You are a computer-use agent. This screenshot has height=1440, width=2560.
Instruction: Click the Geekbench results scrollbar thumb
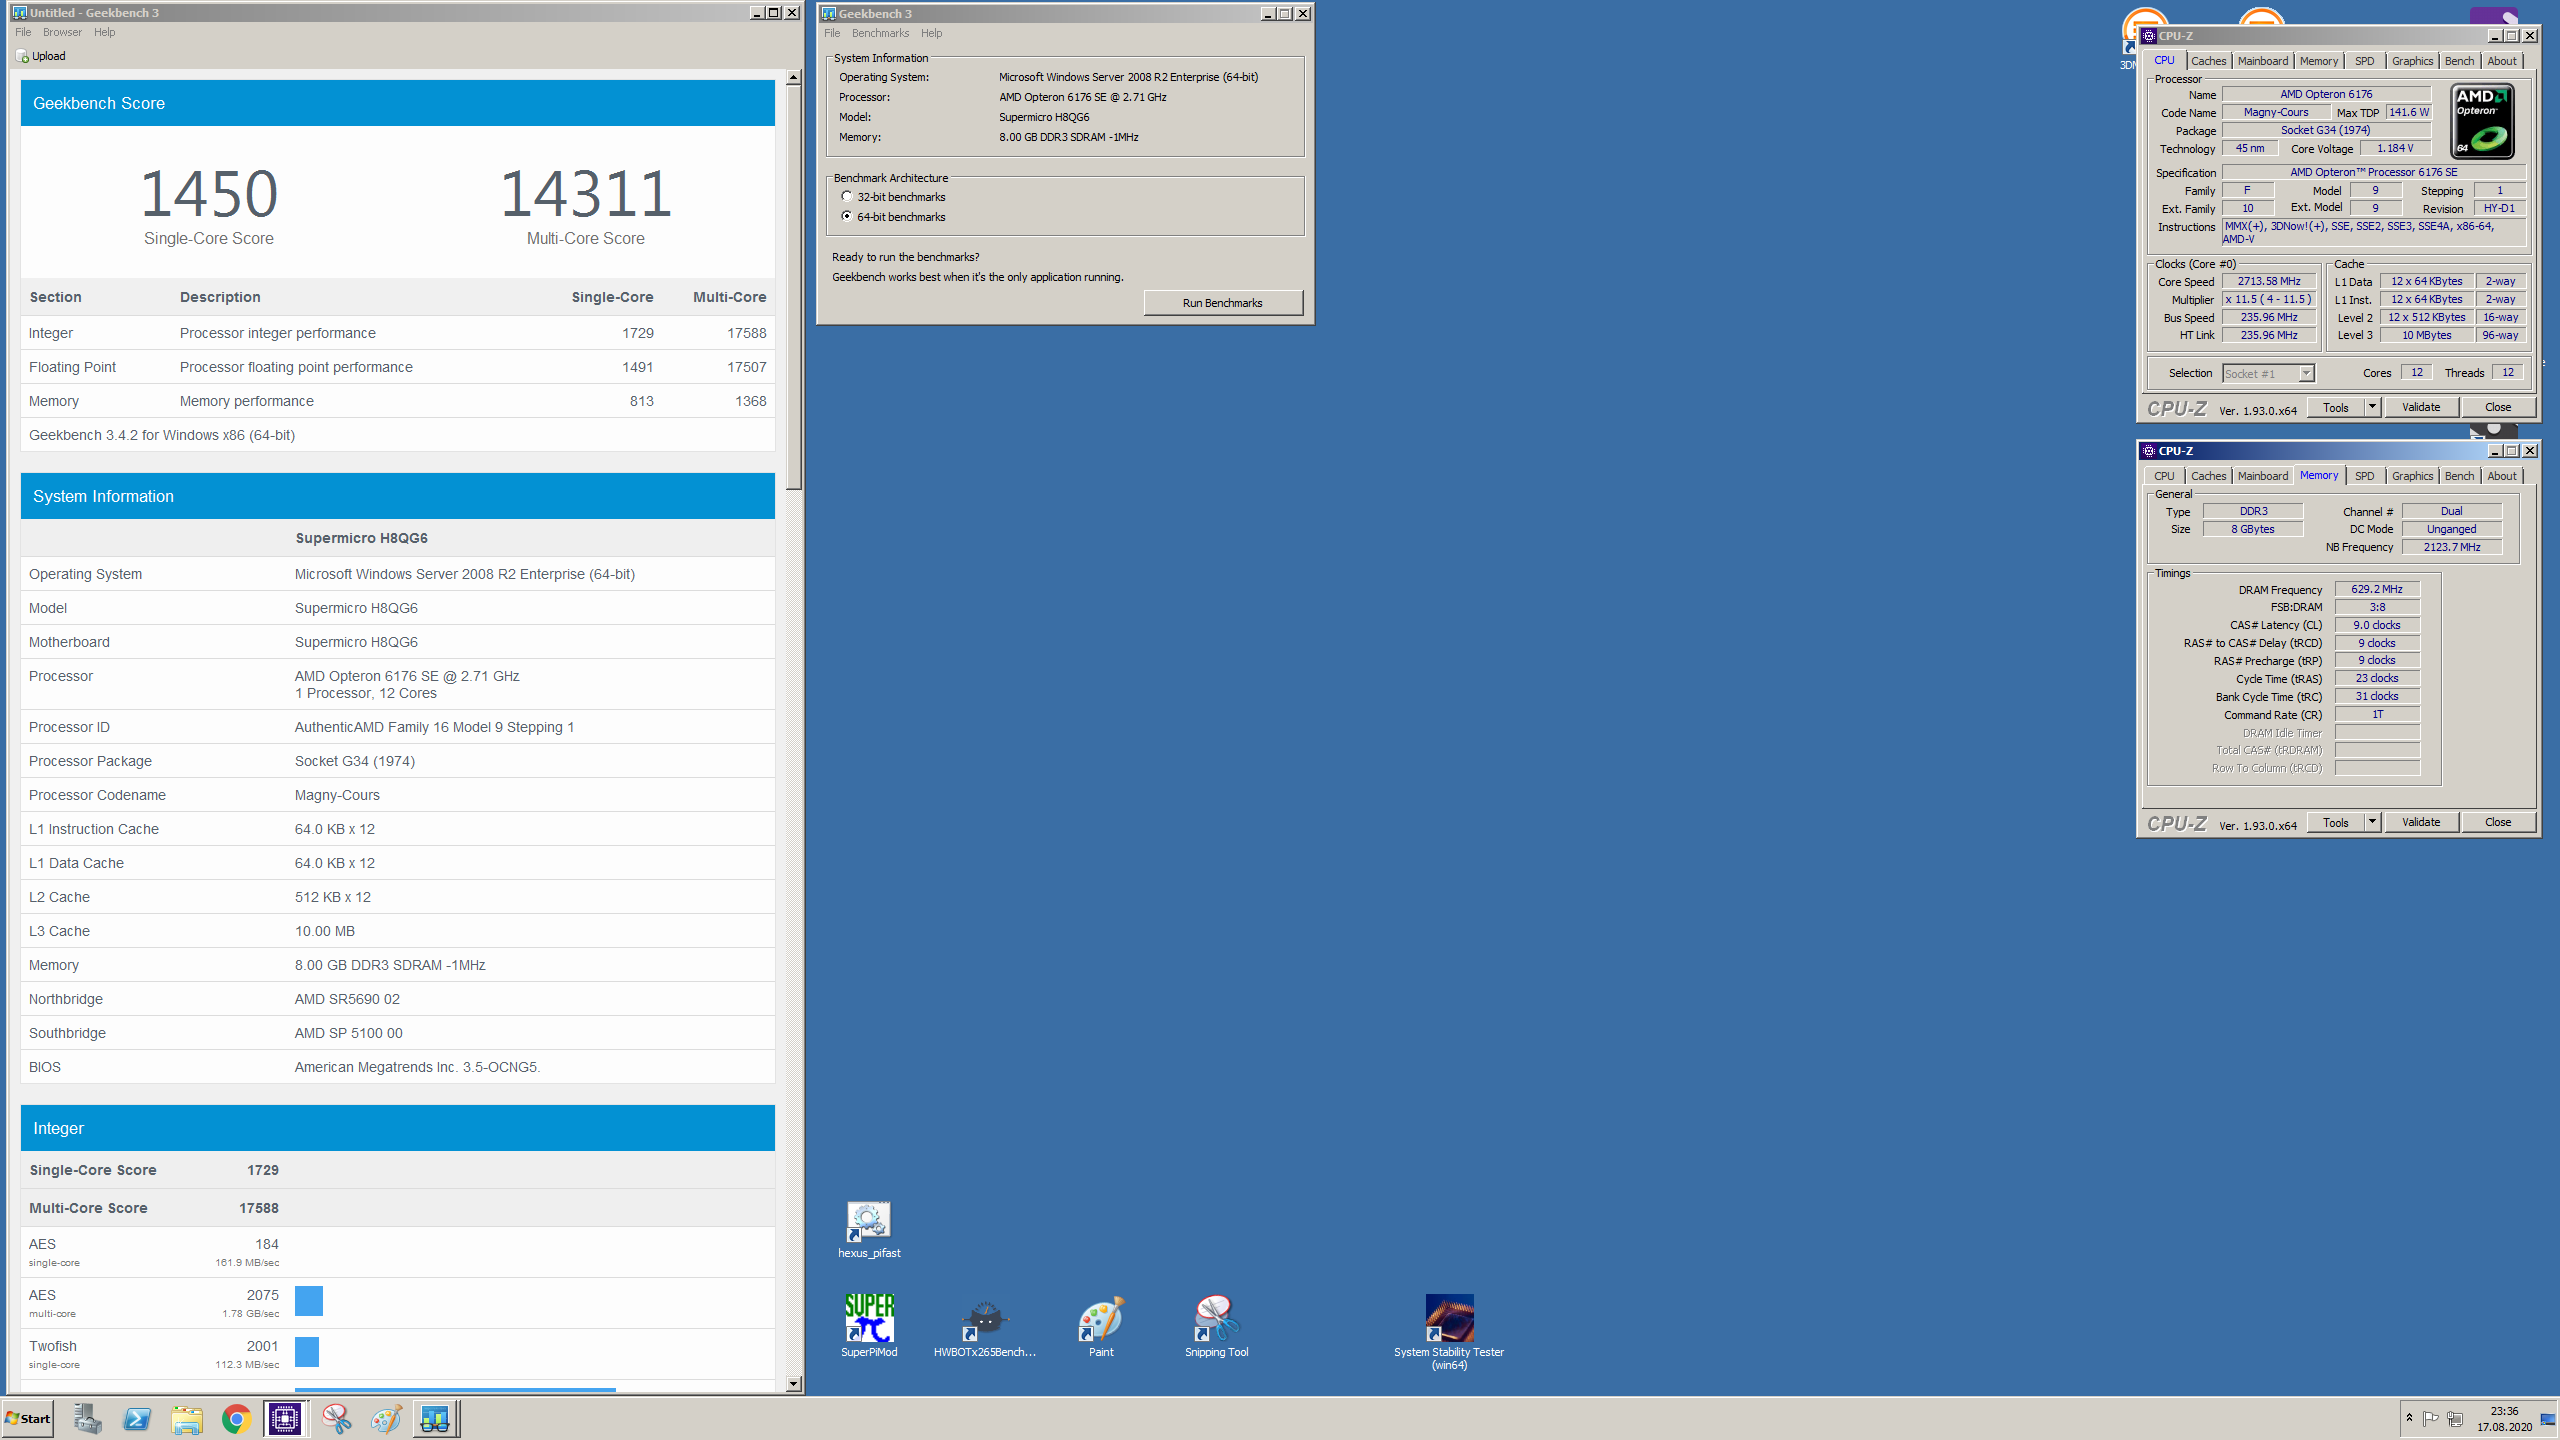[793, 288]
